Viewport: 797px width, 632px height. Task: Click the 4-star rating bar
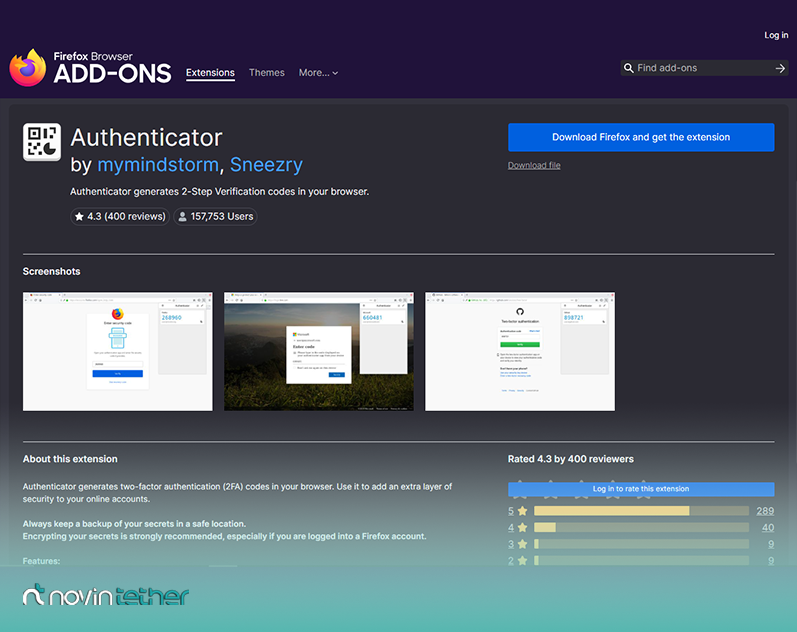[641, 528]
